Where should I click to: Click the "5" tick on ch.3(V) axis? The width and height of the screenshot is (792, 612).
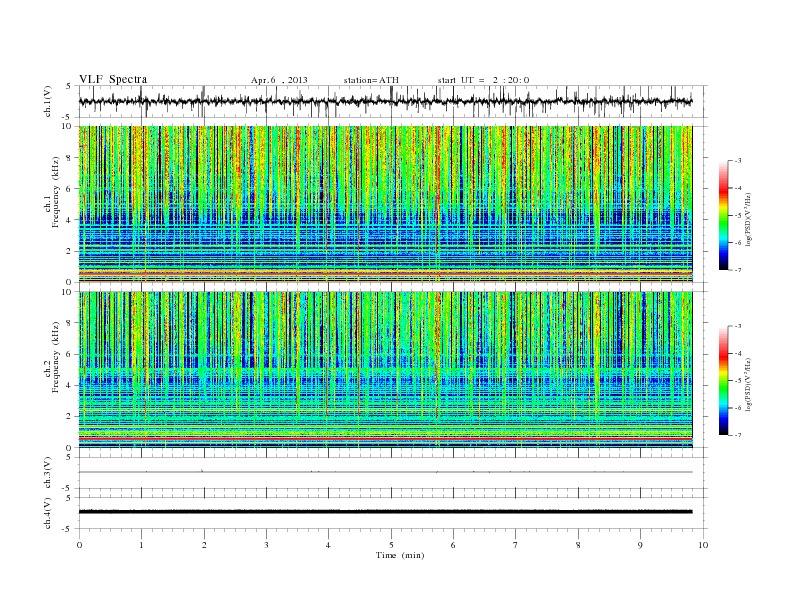pos(69,457)
